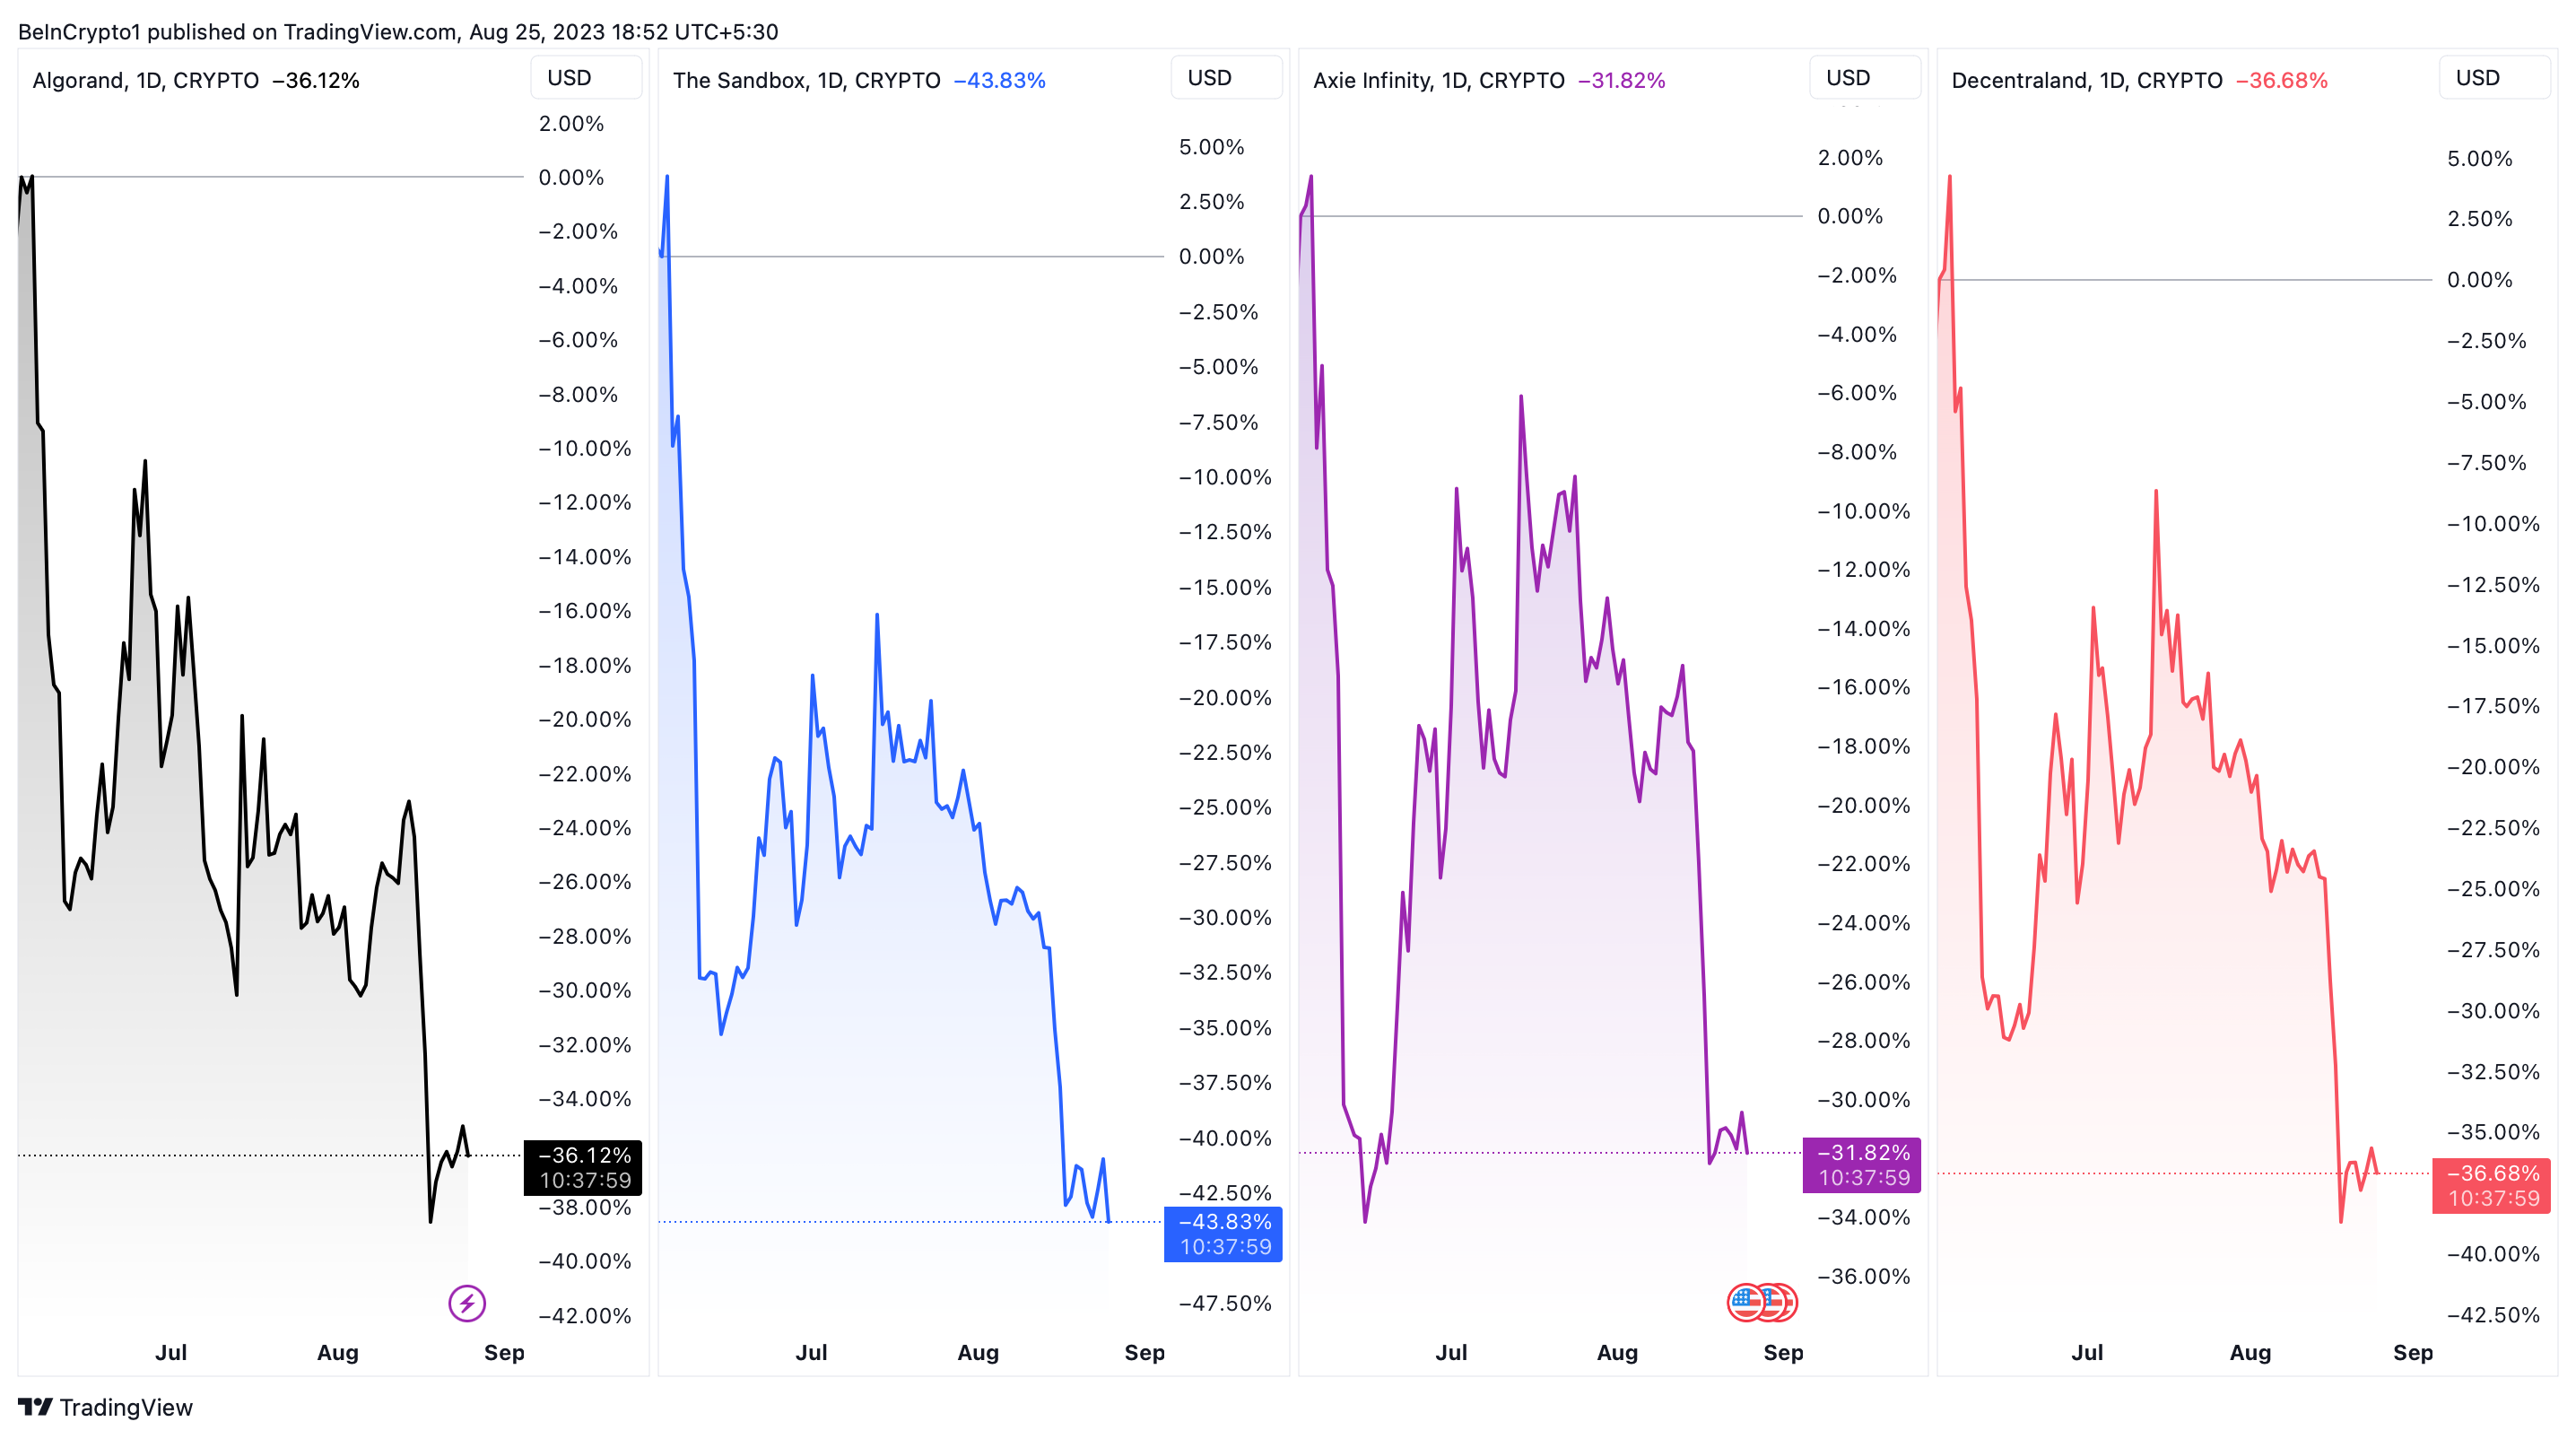
Task: Select The Sandbox, 1D, CRYPTO chart title
Action: coord(806,81)
